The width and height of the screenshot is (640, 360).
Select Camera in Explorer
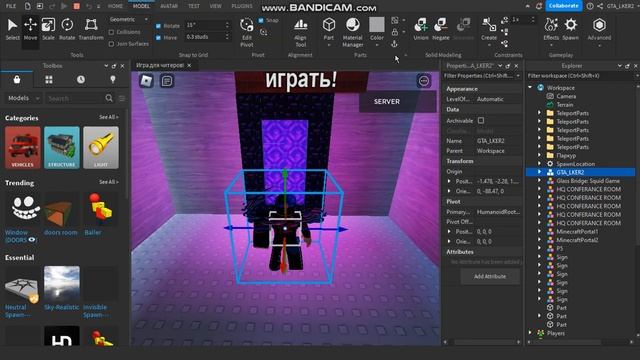click(566, 96)
